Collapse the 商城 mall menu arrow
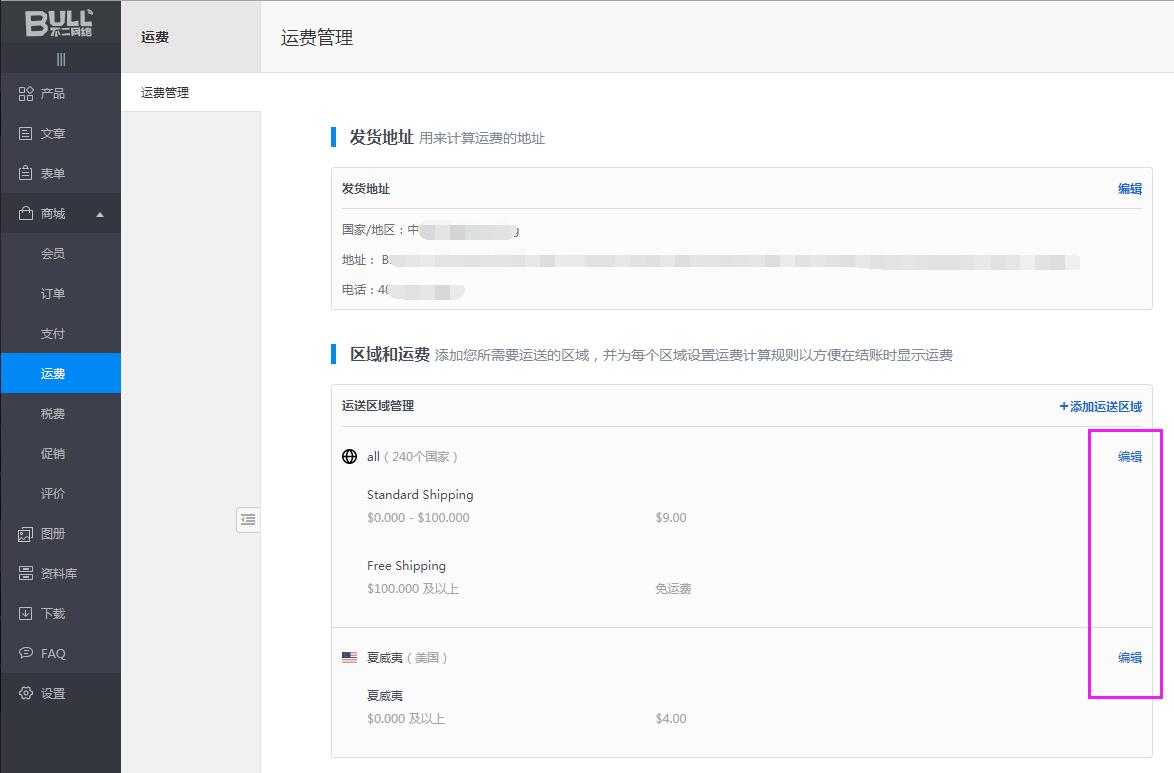This screenshot has width=1174, height=773. coord(100,214)
